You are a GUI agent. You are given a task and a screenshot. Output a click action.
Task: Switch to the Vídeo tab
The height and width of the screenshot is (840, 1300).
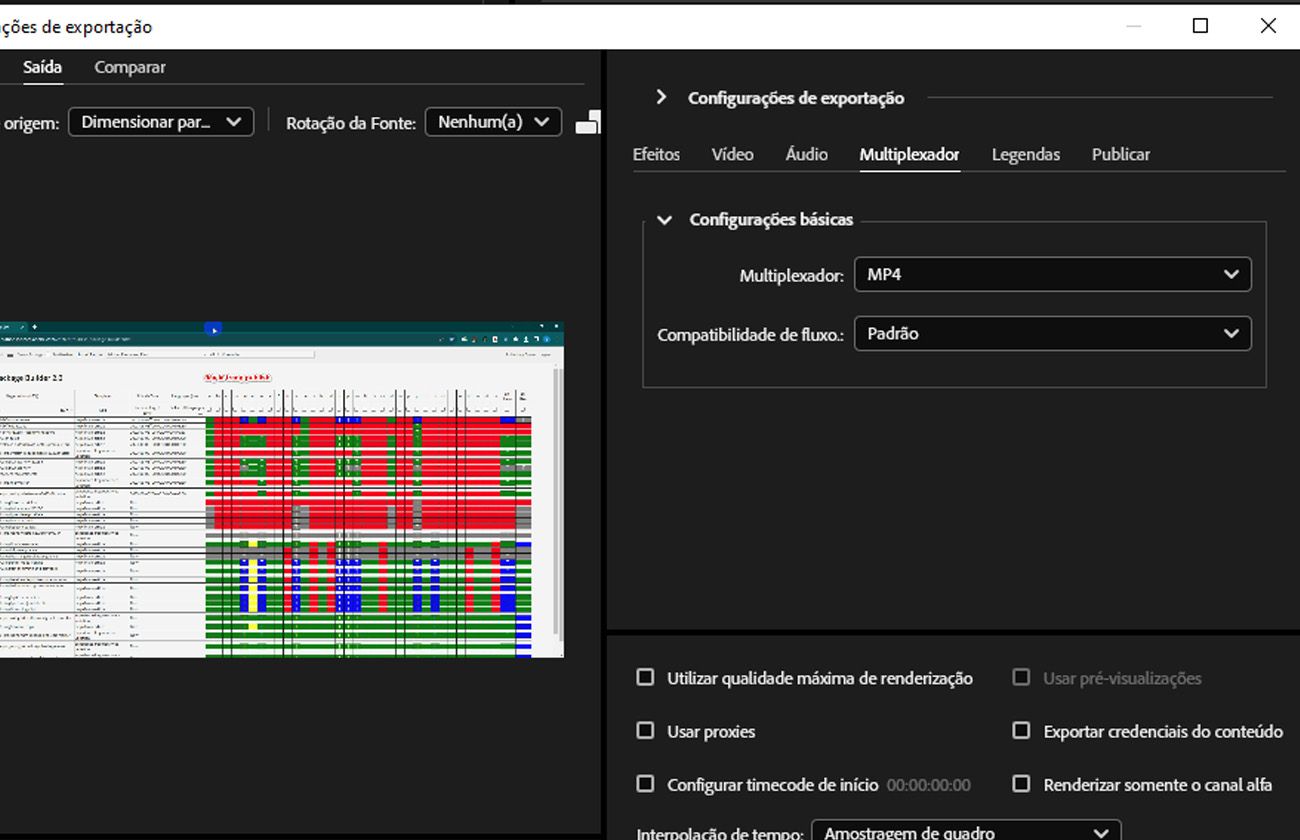731,154
